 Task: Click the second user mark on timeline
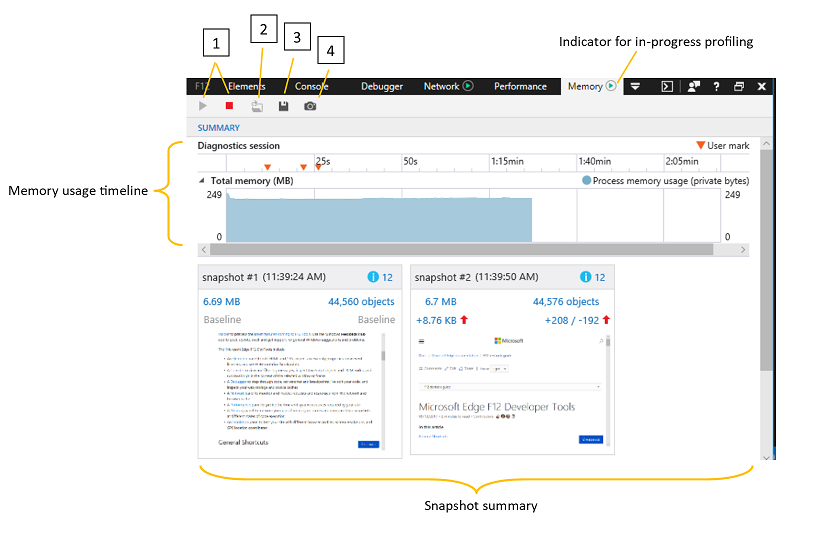click(x=303, y=167)
